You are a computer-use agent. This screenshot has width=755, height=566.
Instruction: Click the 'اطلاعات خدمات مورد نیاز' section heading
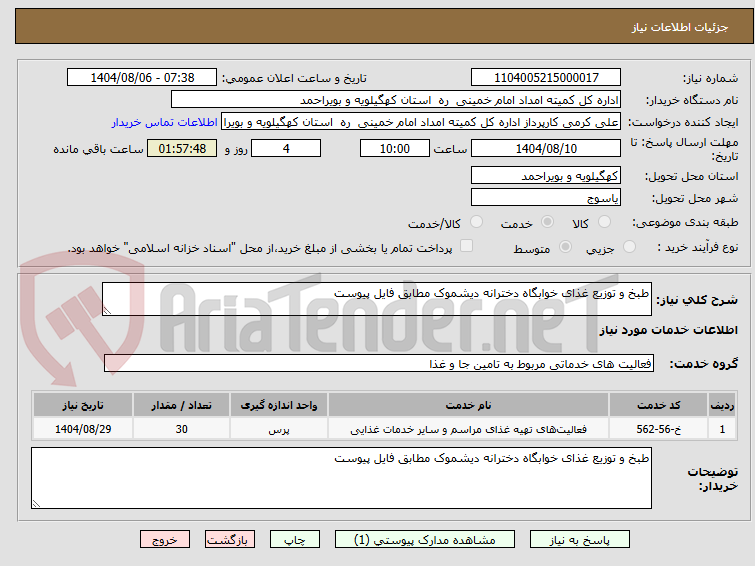point(668,330)
